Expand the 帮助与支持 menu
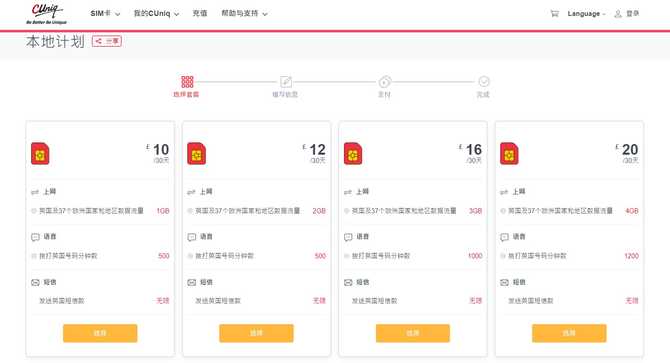This screenshot has height=363, width=670. tap(244, 14)
